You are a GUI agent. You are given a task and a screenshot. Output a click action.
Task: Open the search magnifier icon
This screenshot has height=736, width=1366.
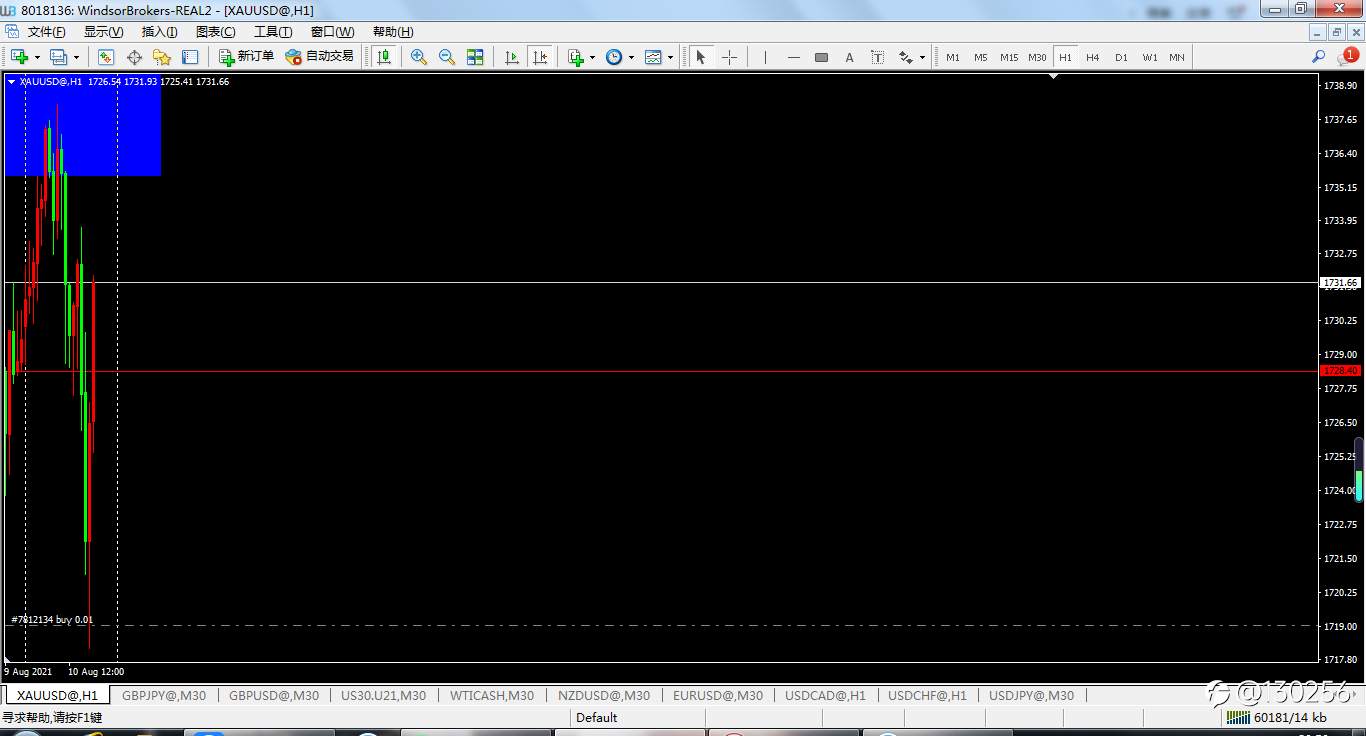coord(1319,57)
